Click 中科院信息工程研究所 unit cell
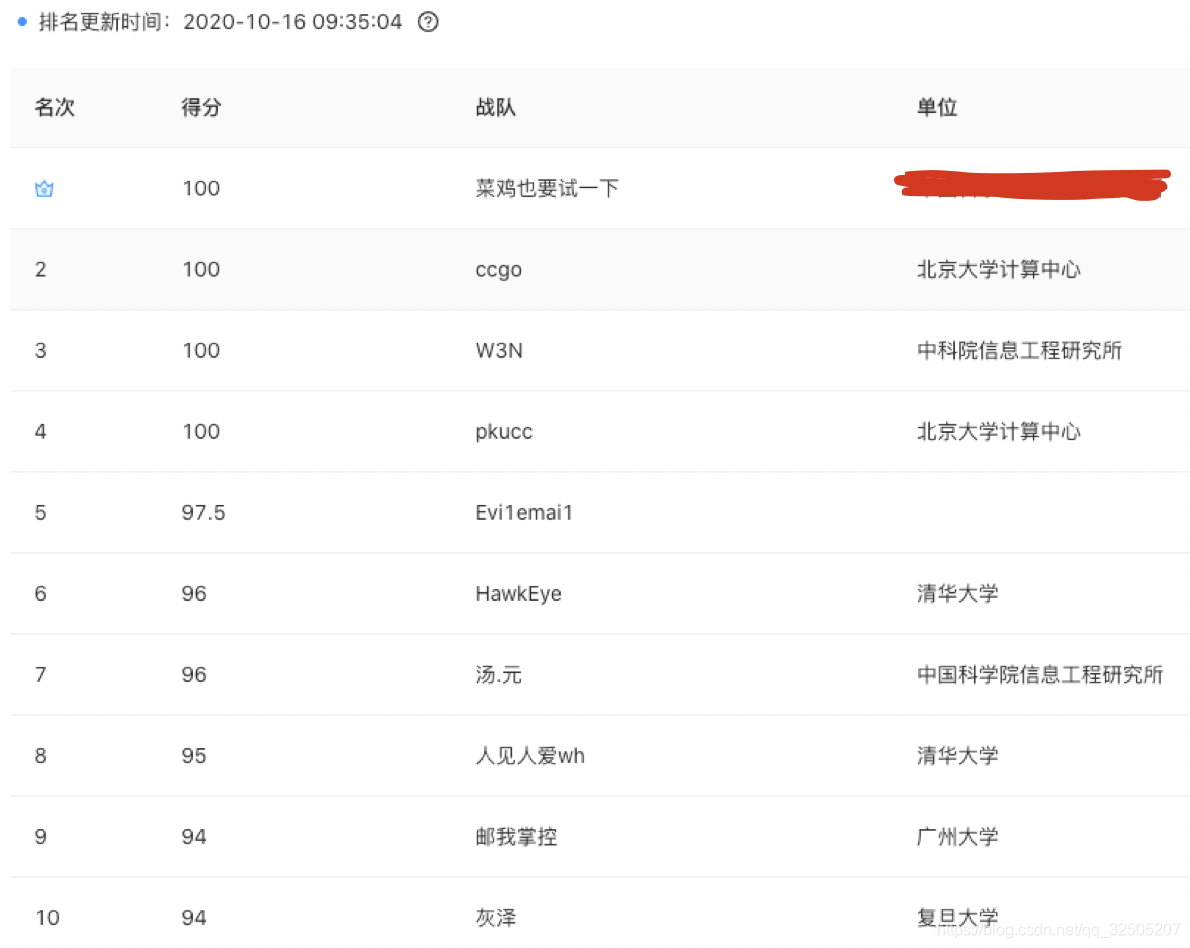Screen dimensions: 1190x948 (x=1019, y=351)
